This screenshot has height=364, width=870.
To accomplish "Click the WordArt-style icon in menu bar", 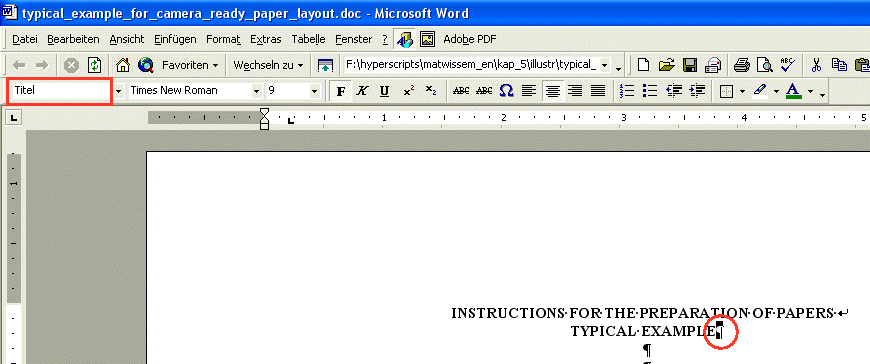I will coord(405,39).
